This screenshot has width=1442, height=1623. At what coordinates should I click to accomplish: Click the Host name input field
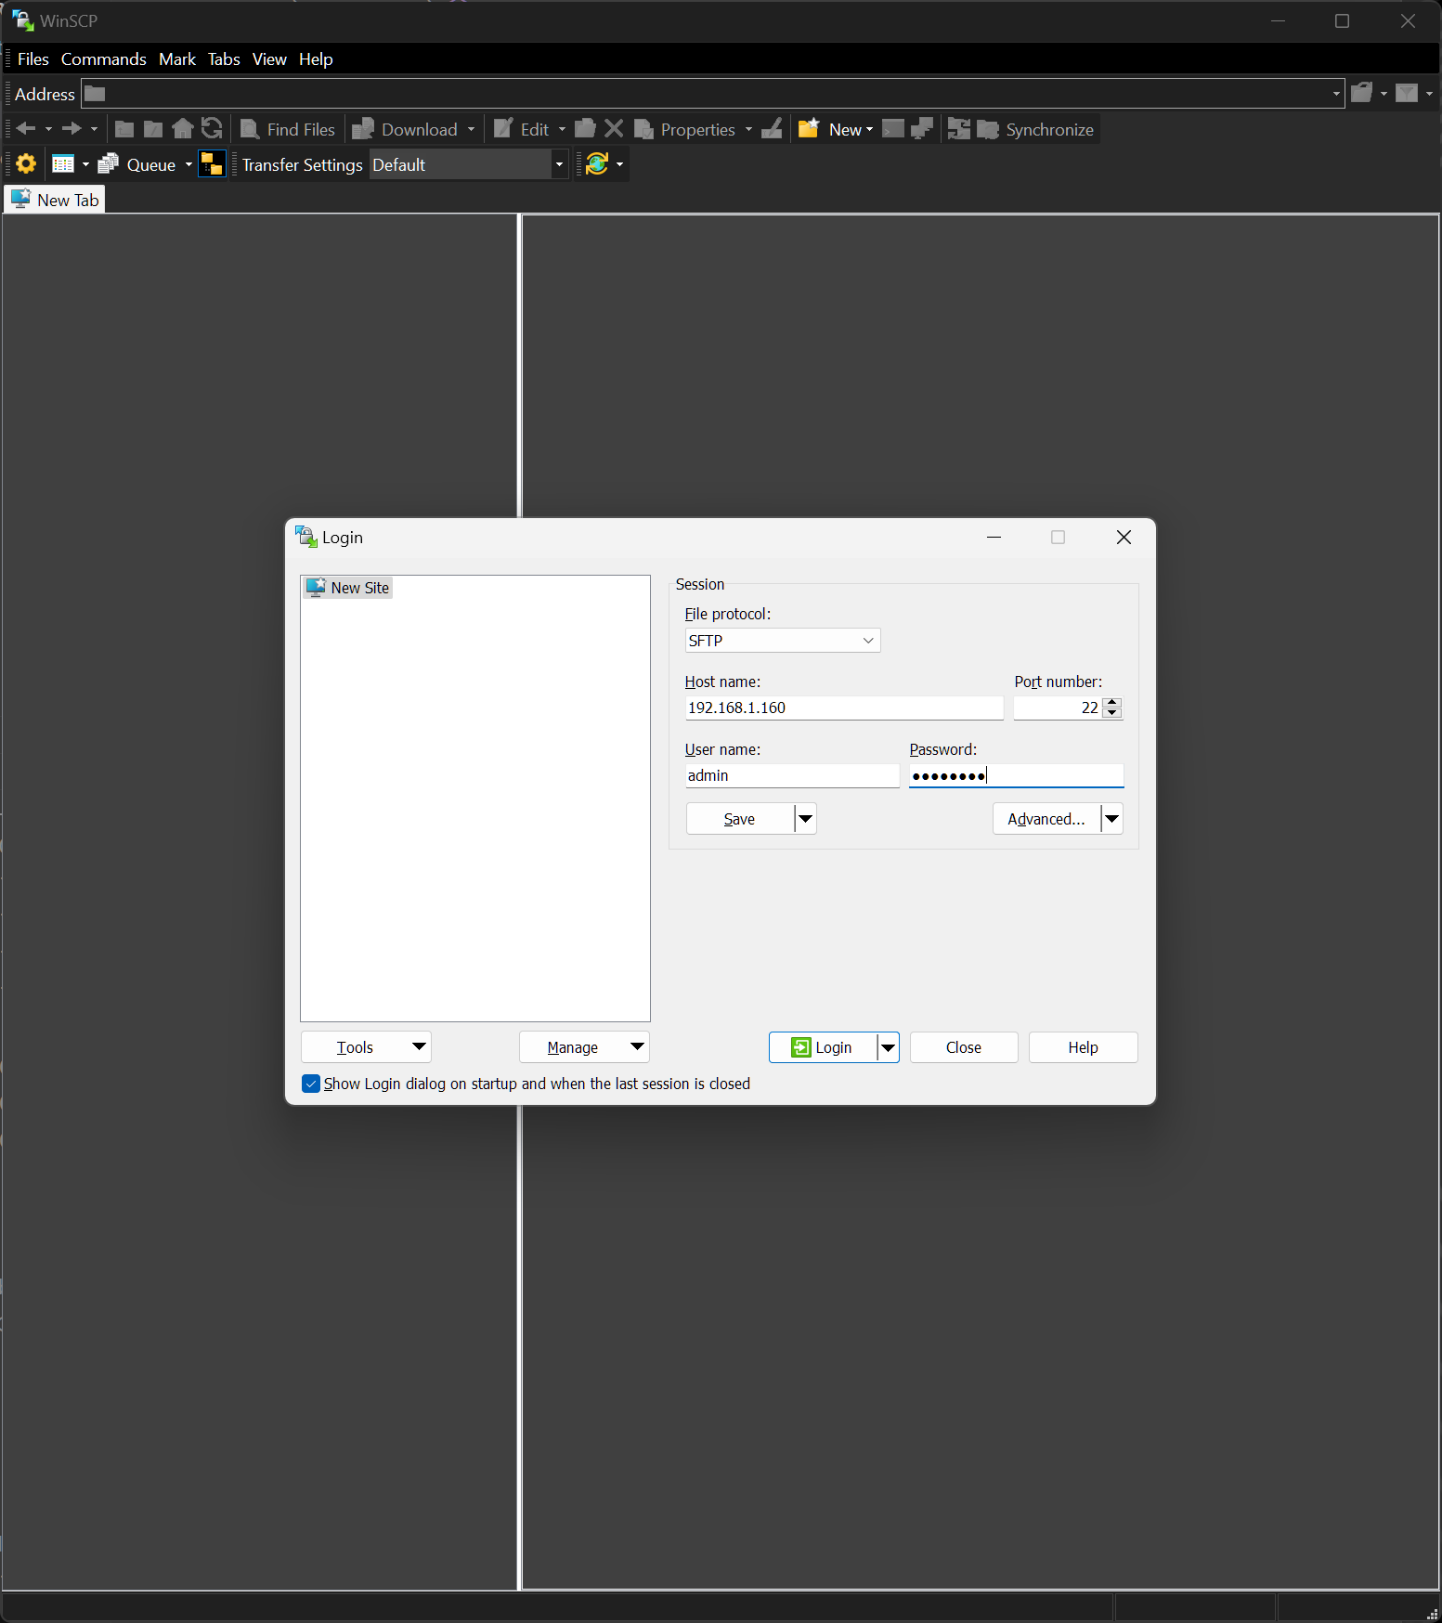[844, 707]
